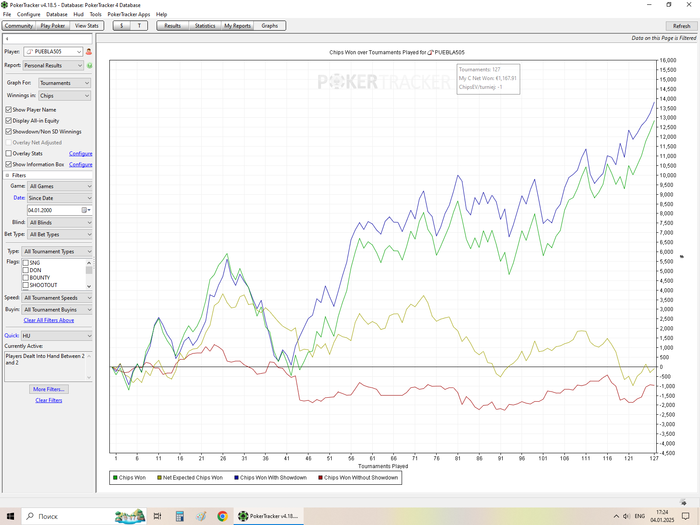The height and width of the screenshot is (525, 700).
Task: Click the Clear All Filters Above link
Action: pos(48,320)
